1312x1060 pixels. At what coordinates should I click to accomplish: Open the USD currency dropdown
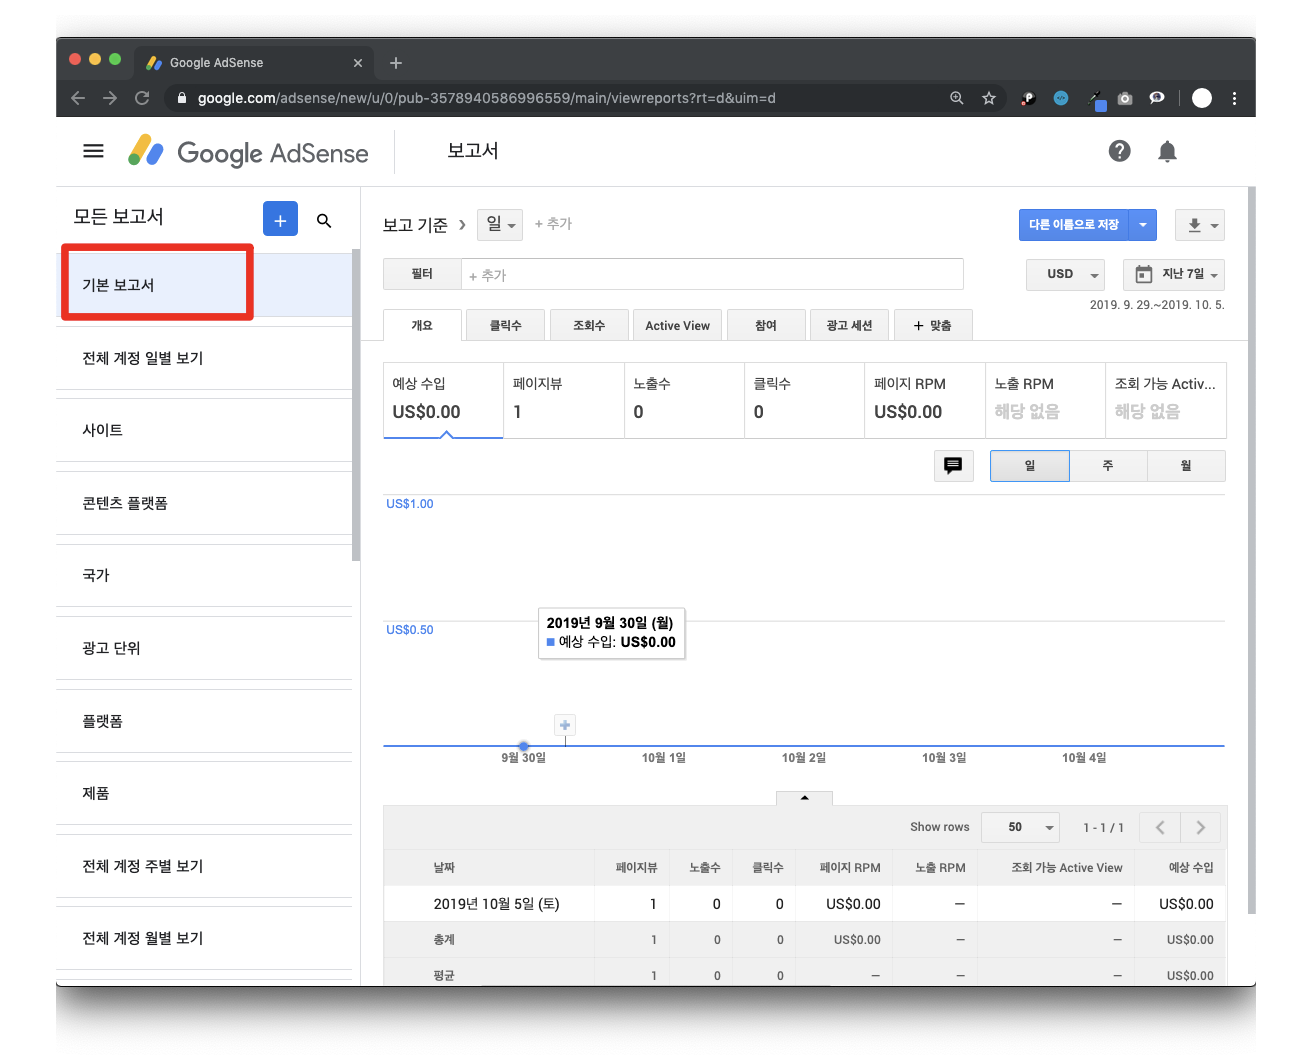click(x=1065, y=274)
